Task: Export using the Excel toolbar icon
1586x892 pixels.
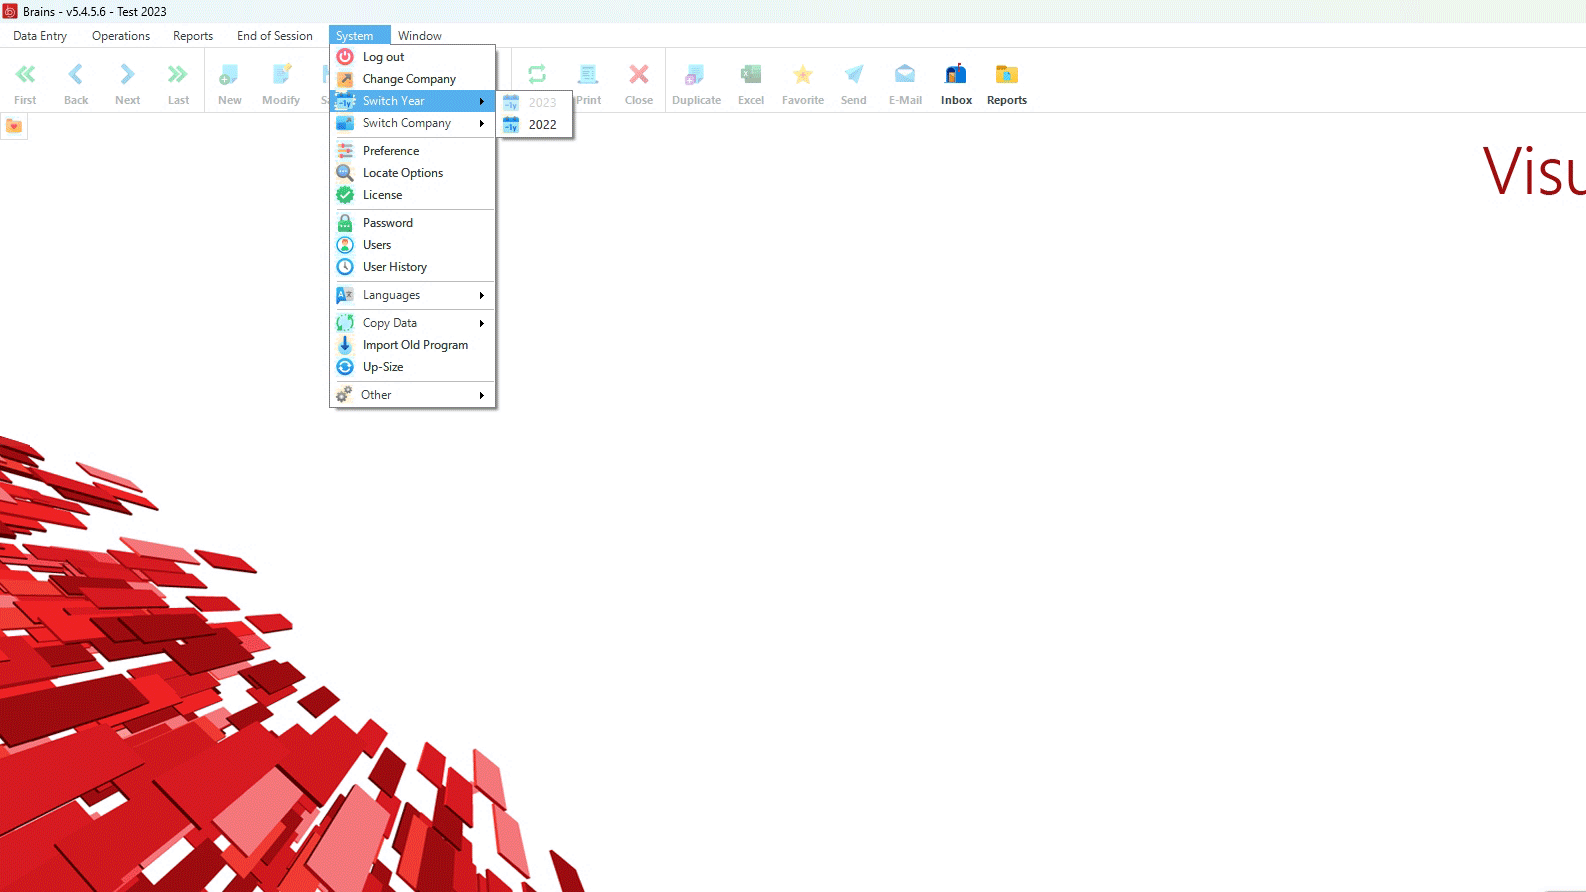Action: [751, 83]
